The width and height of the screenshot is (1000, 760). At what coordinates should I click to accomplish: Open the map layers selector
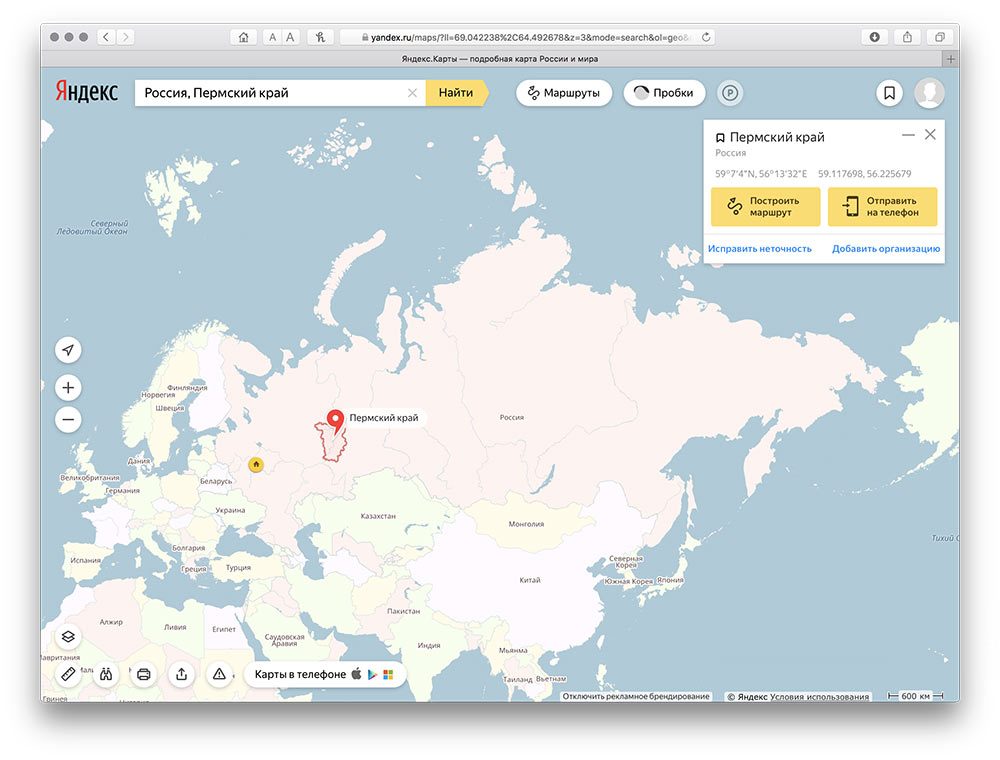68,636
